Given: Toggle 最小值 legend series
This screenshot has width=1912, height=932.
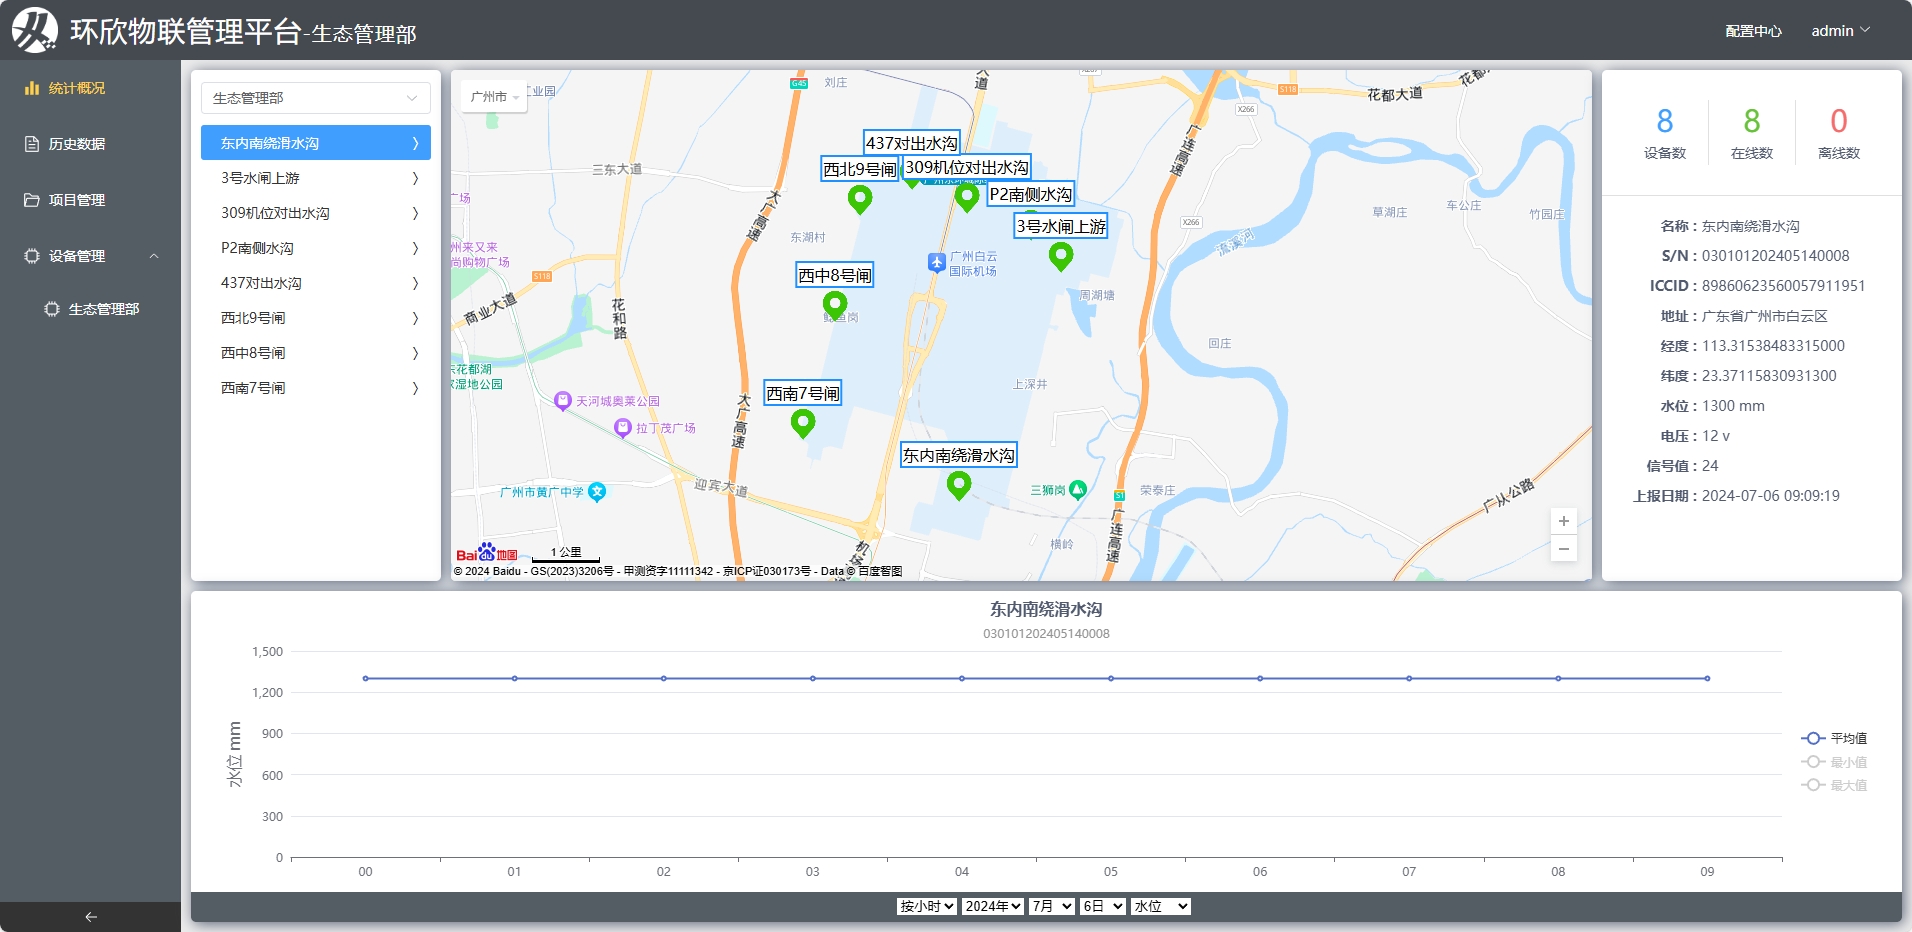Looking at the screenshot, I should point(1834,762).
